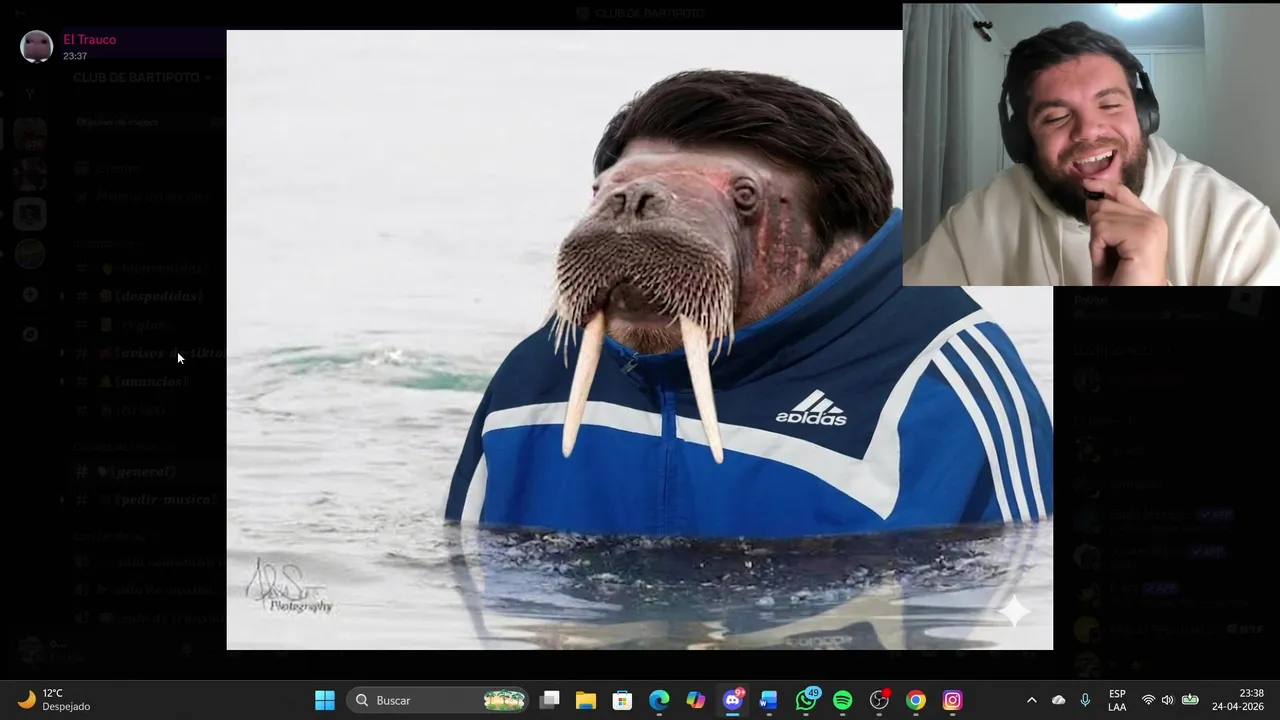Open WhatsApp with 49 unread badge
Screen dimensions: 1280x720
point(806,700)
